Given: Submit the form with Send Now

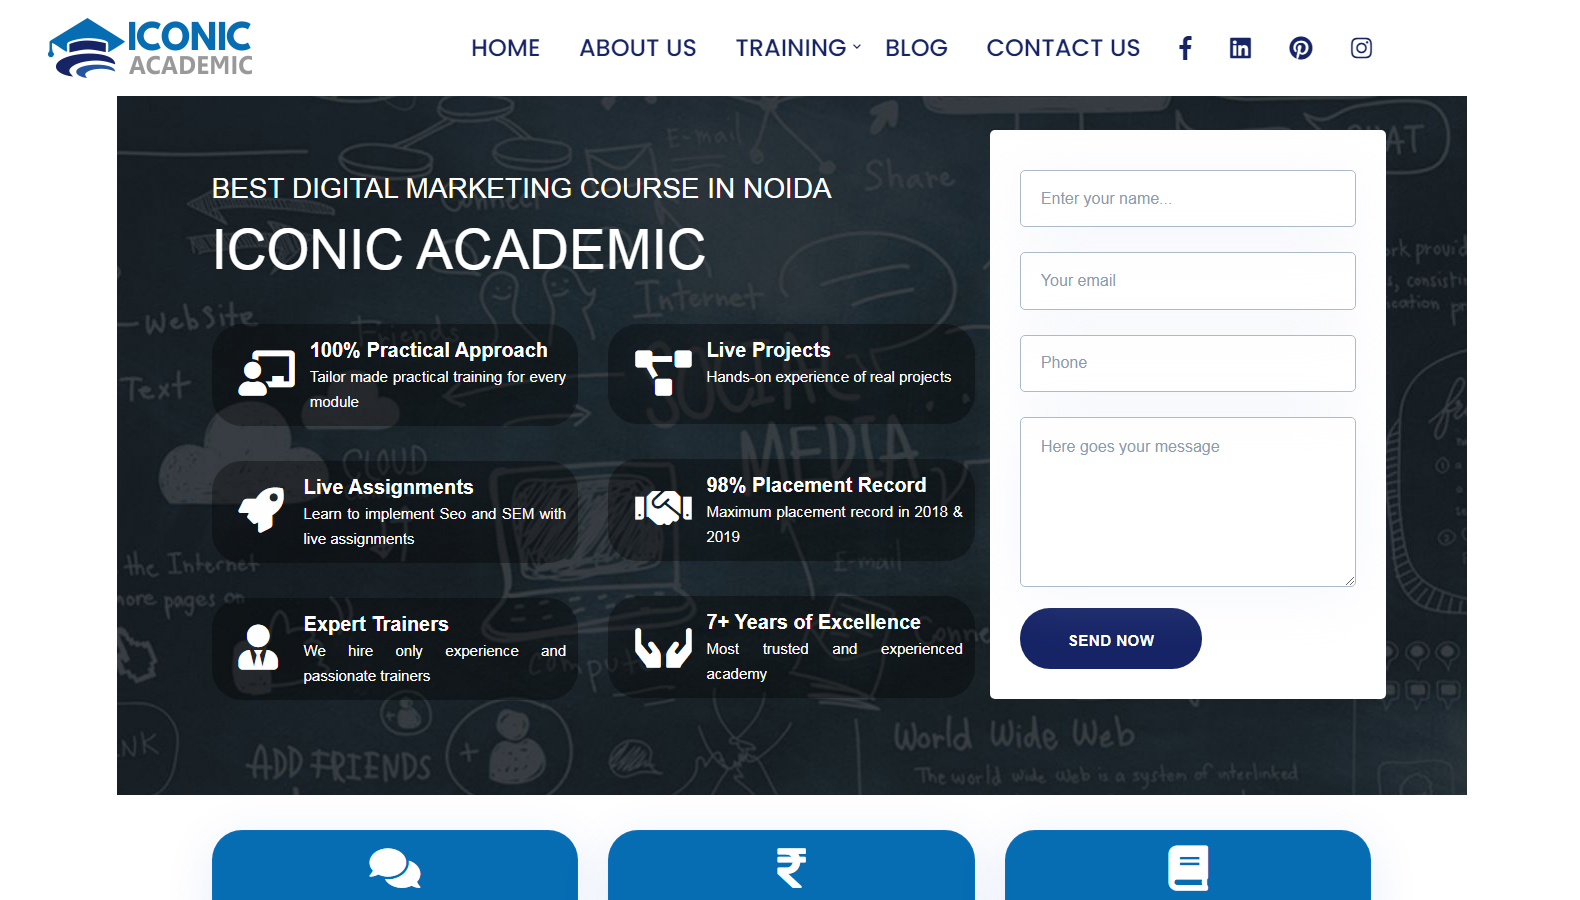Looking at the screenshot, I should point(1111,639).
